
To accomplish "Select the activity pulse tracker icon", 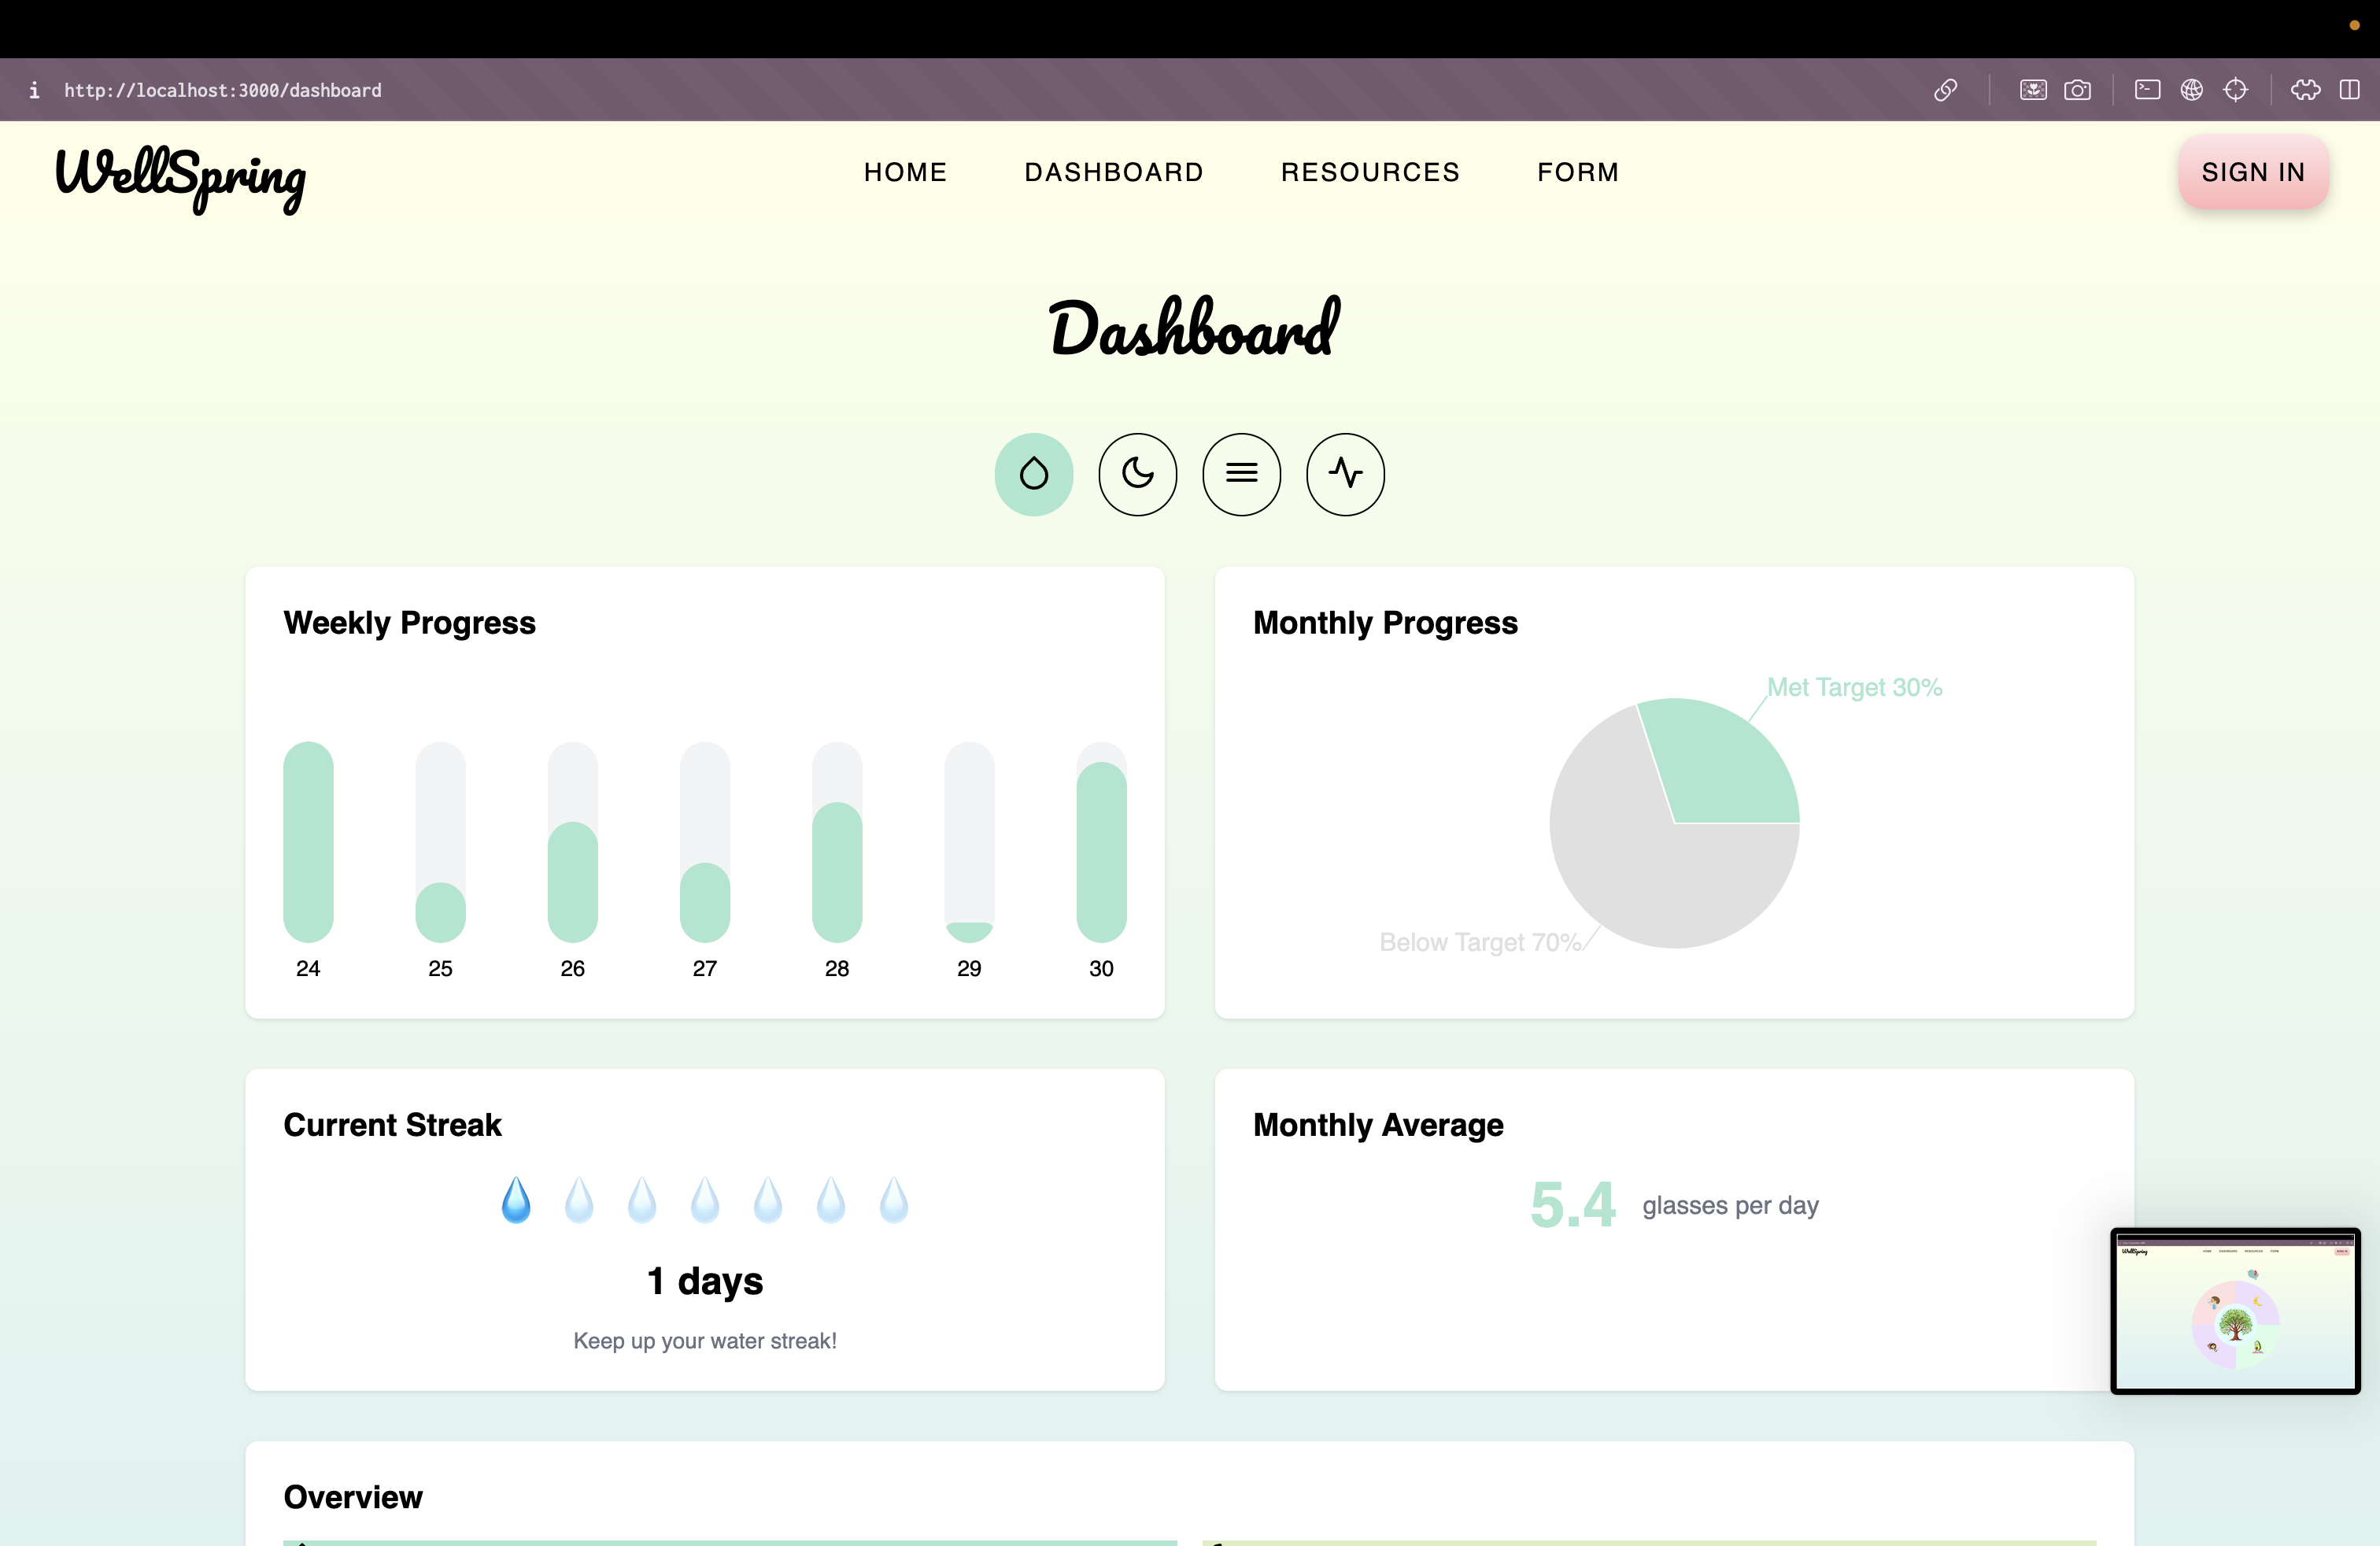I will (1345, 474).
